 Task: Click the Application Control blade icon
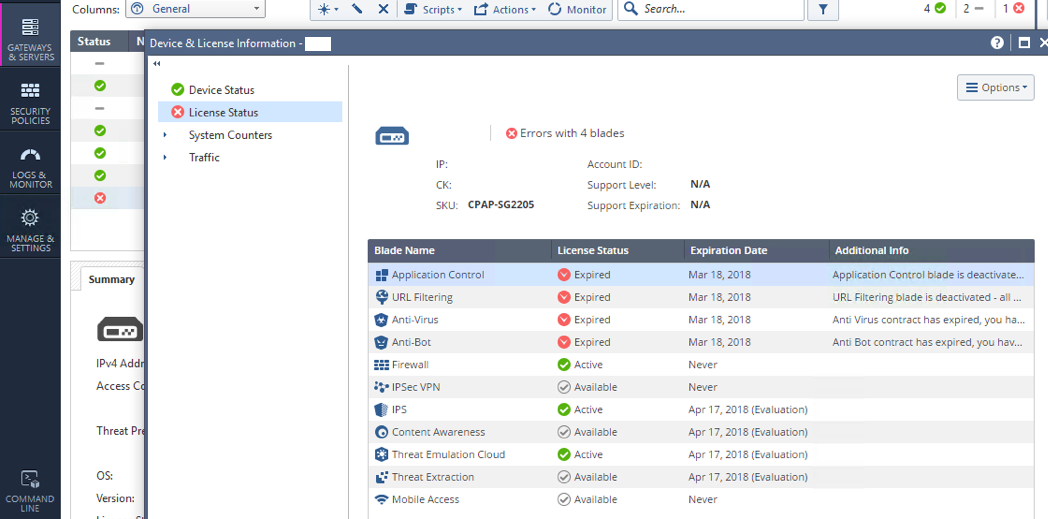point(382,275)
